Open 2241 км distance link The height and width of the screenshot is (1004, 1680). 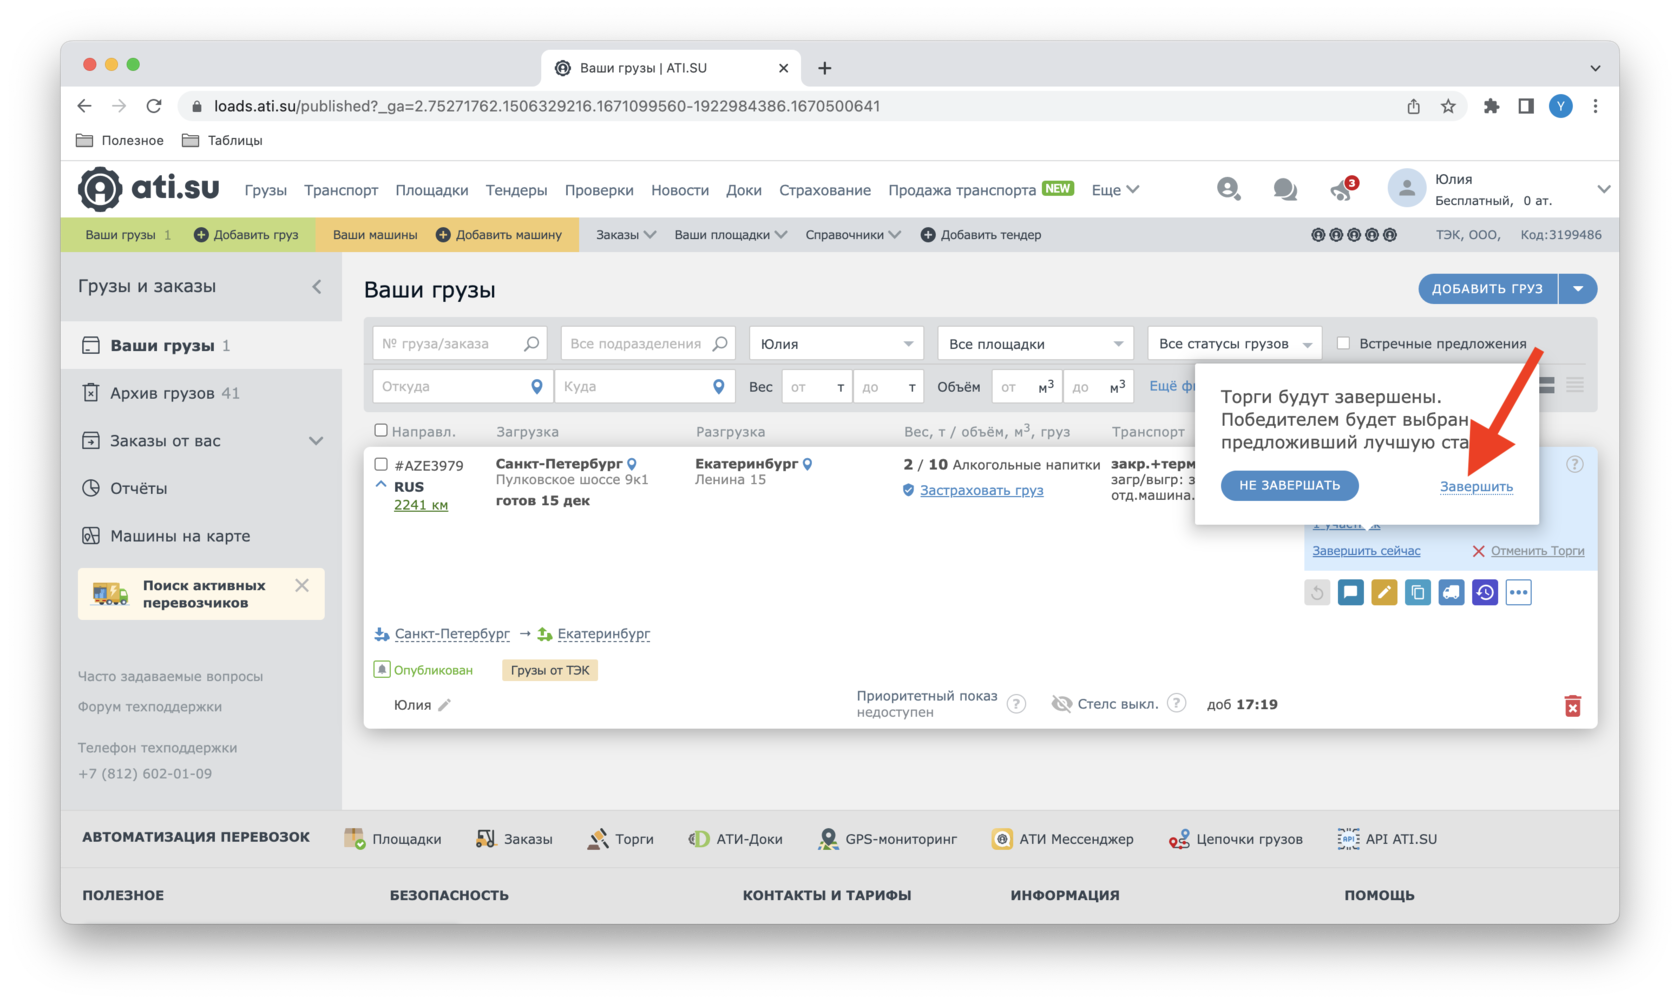(421, 505)
